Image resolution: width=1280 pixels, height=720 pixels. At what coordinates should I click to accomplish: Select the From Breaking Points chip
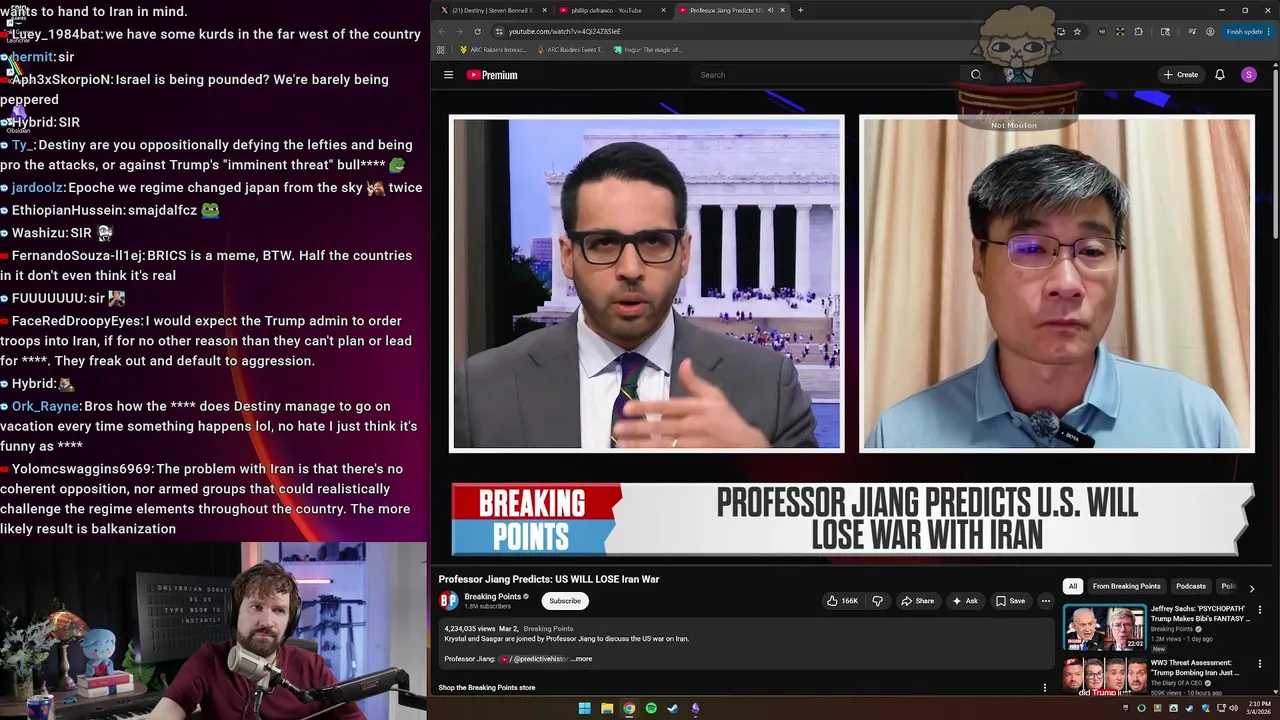pos(1126,586)
